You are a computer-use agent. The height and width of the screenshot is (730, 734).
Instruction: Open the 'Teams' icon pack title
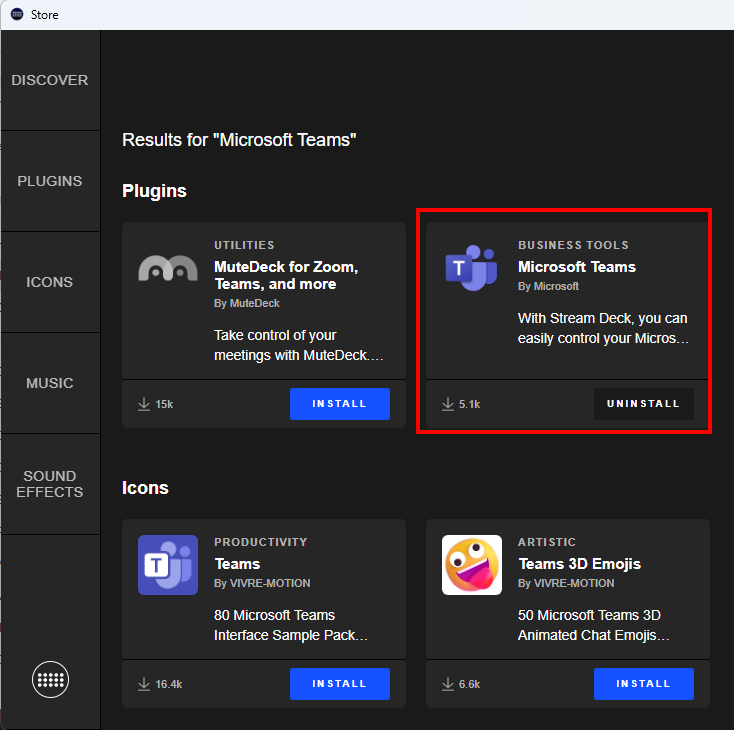(x=237, y=564)
